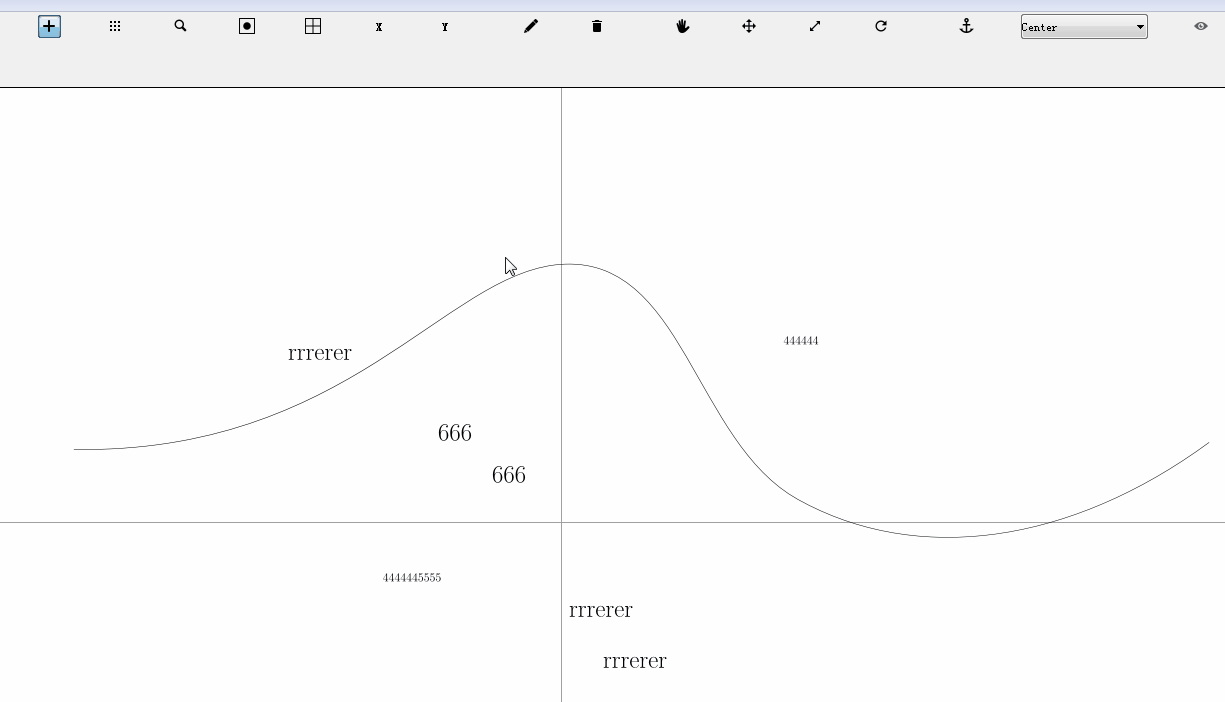Toggle the eye visibility icon
Viewport: 1225px width, 702px height.
click(x=1199, y=26)
